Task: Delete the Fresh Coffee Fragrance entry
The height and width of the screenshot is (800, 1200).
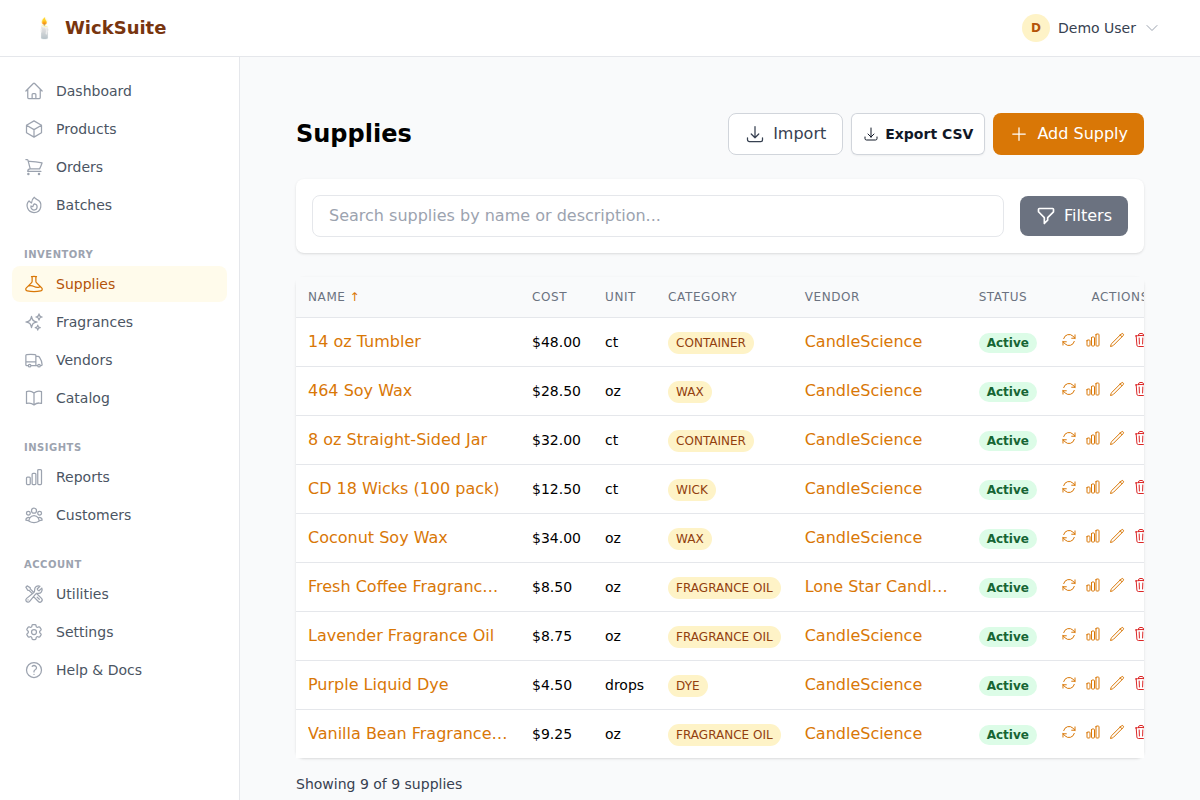Action: [1140, 585]
